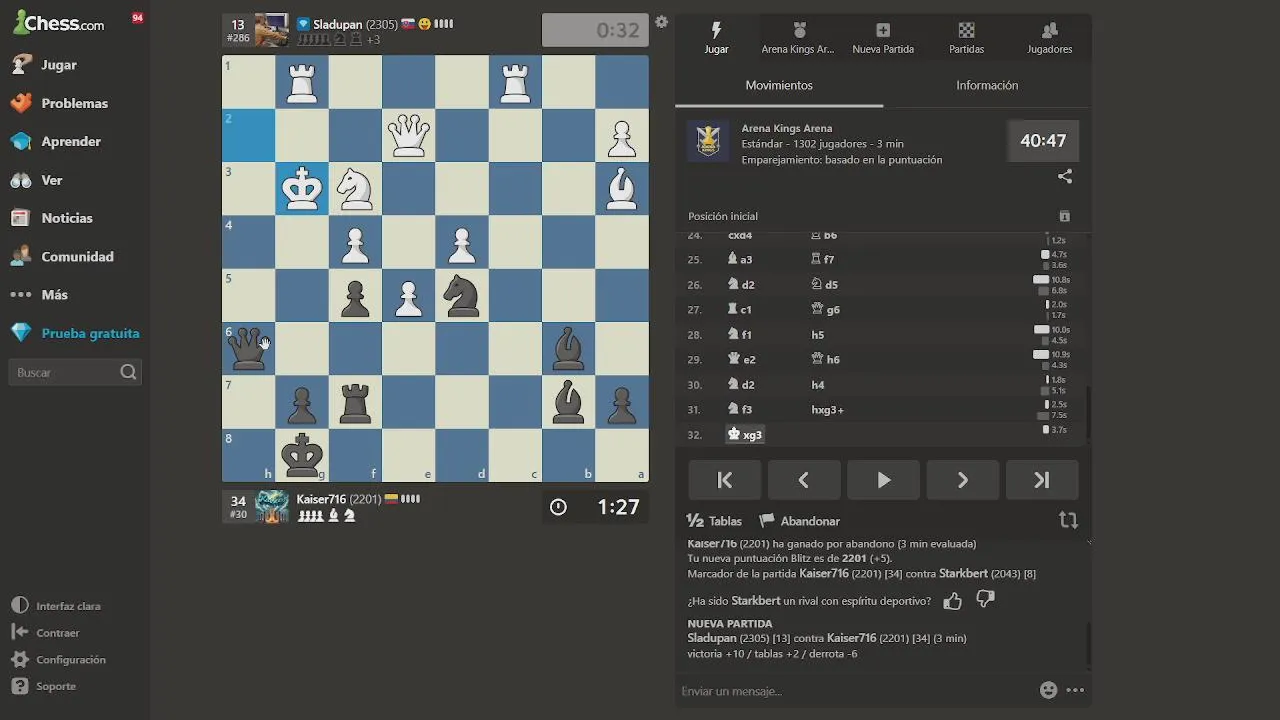This screenshot has width=1280, height=720.
Task: Click the black knight on d5
Action: click(462, 295)
